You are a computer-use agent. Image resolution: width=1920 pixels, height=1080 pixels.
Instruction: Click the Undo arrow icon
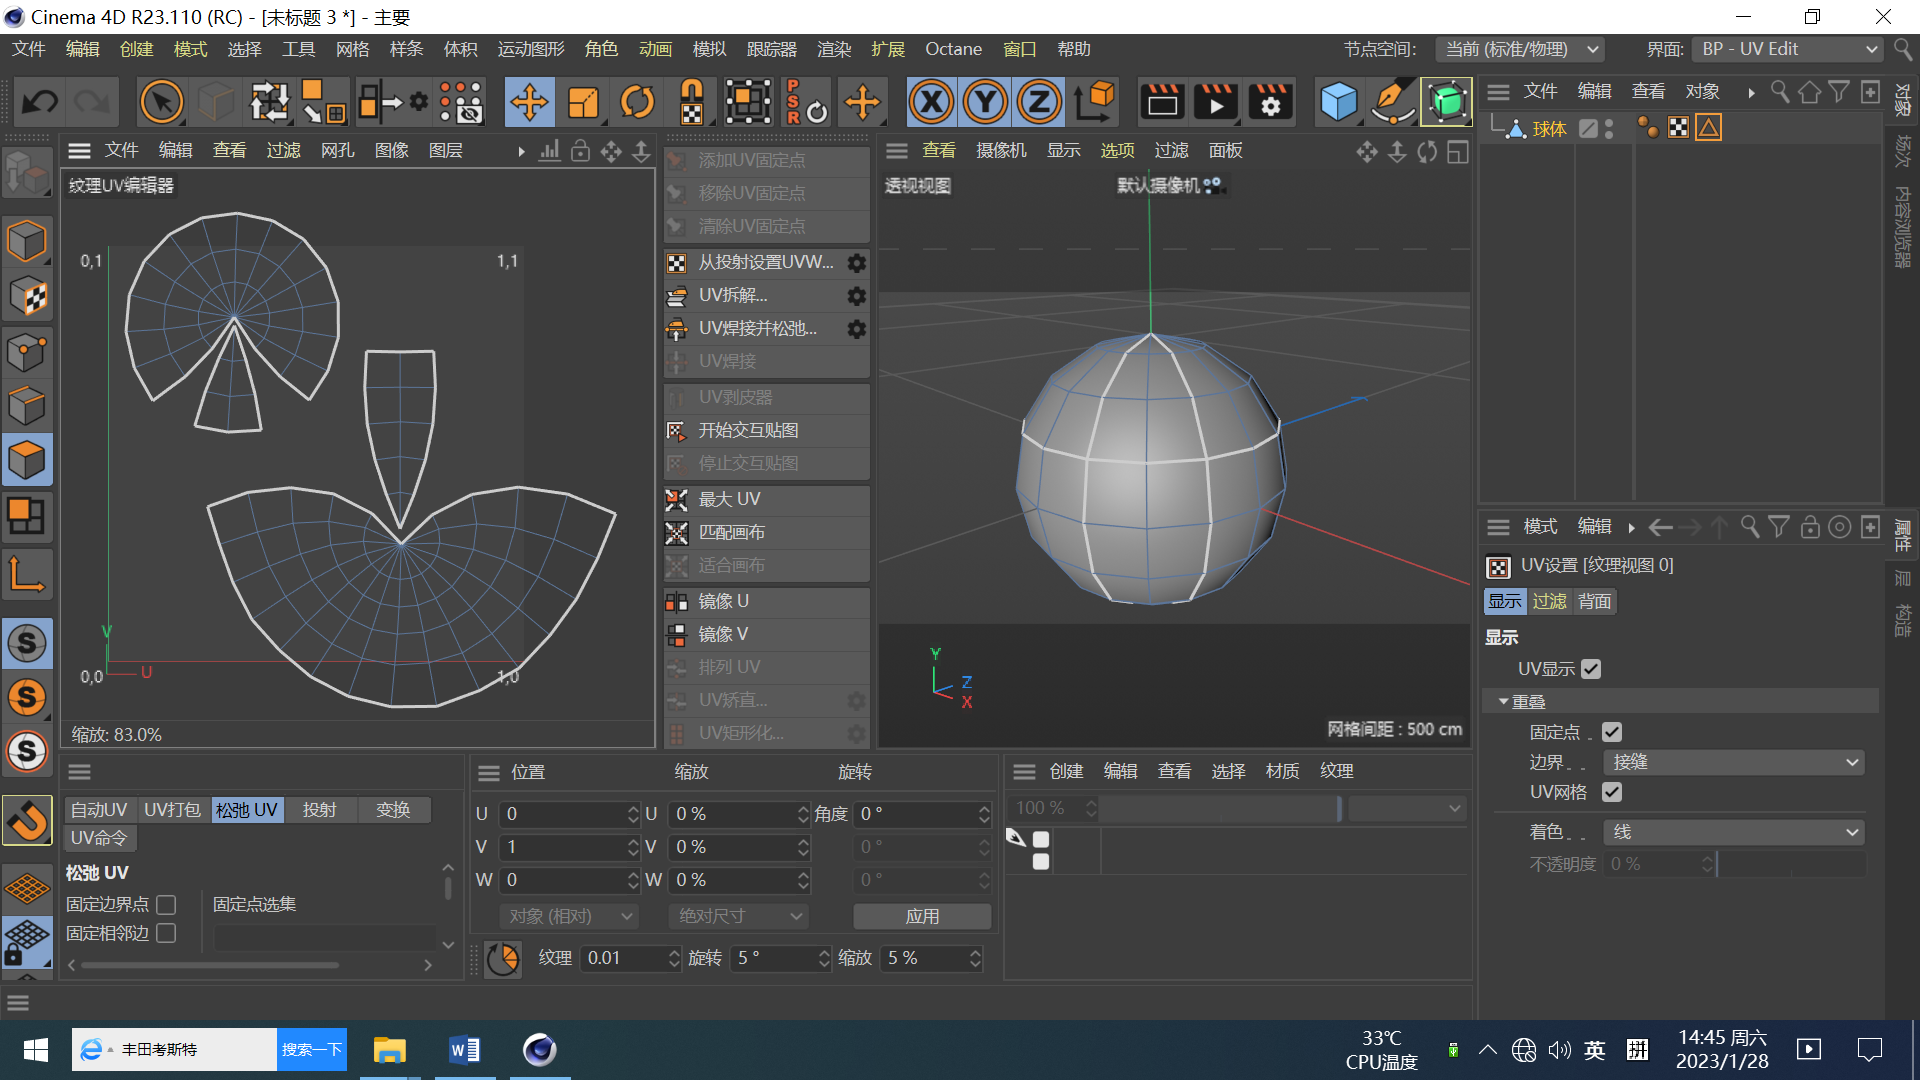(x=40, y=102)
